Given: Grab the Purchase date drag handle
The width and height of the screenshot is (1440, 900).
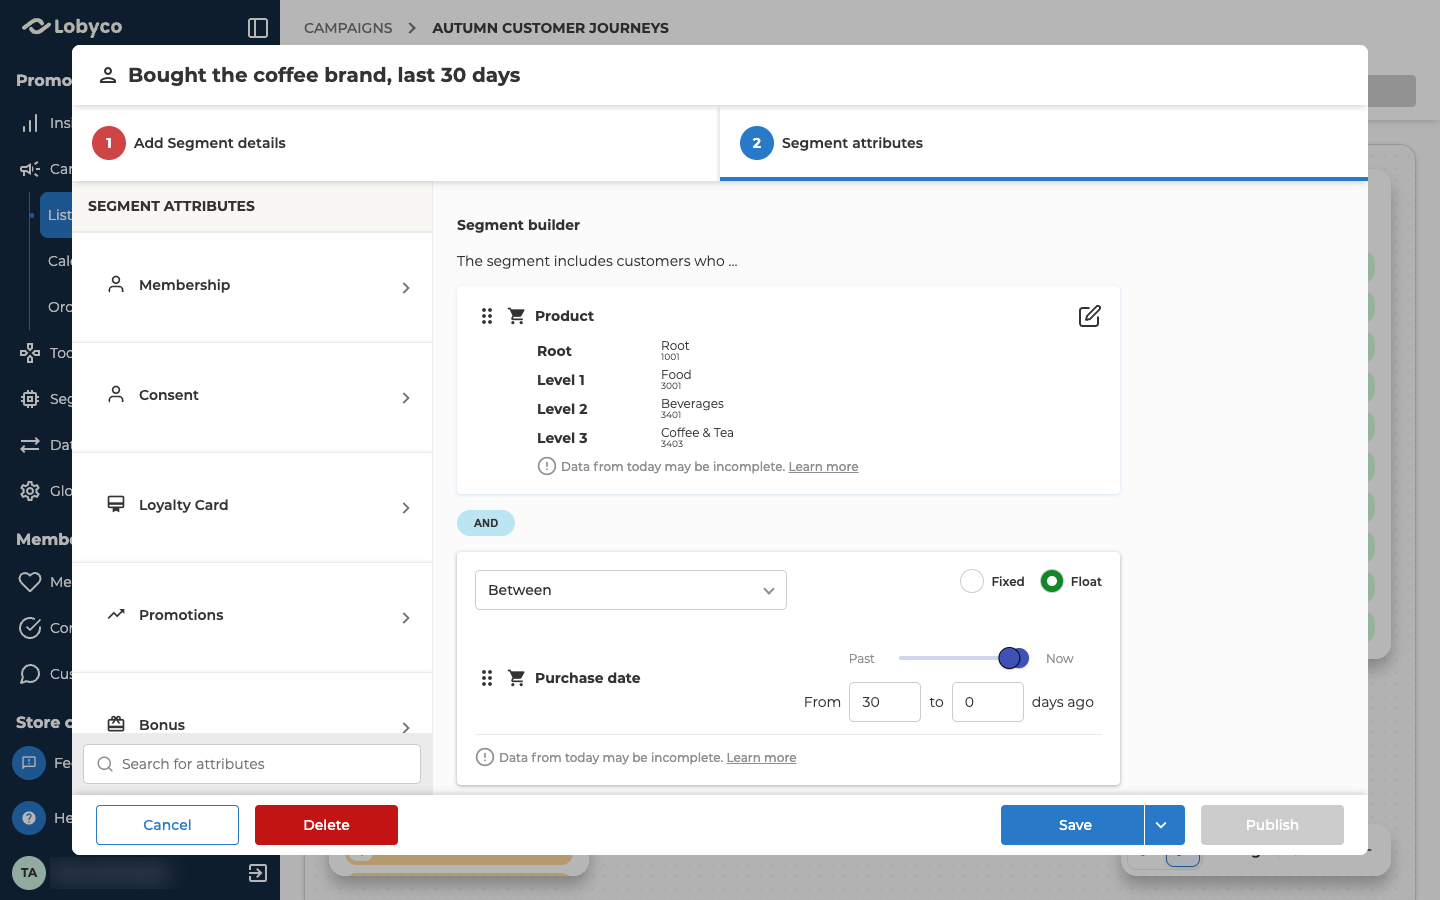Looking at the screenshot, I should pyautogui.click(x=487, y=678).
